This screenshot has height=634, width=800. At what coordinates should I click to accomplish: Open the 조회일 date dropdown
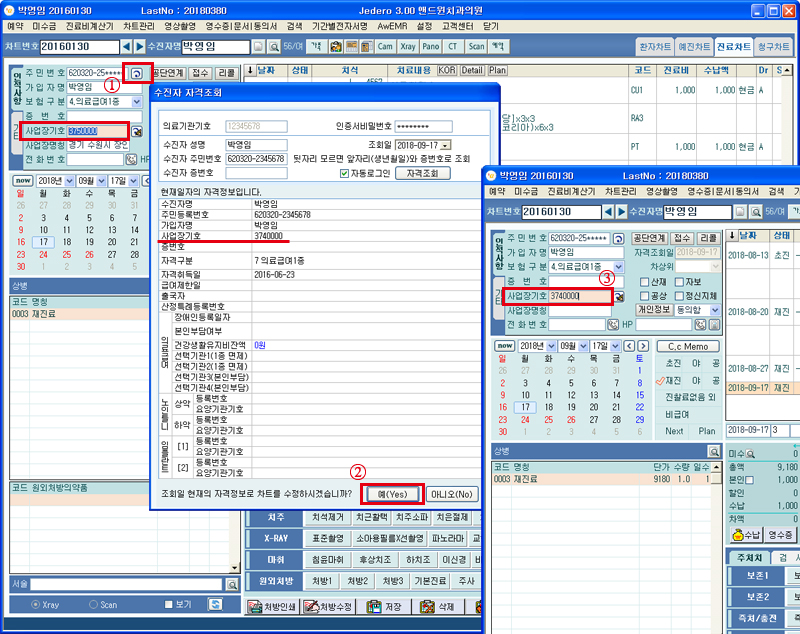445,146
